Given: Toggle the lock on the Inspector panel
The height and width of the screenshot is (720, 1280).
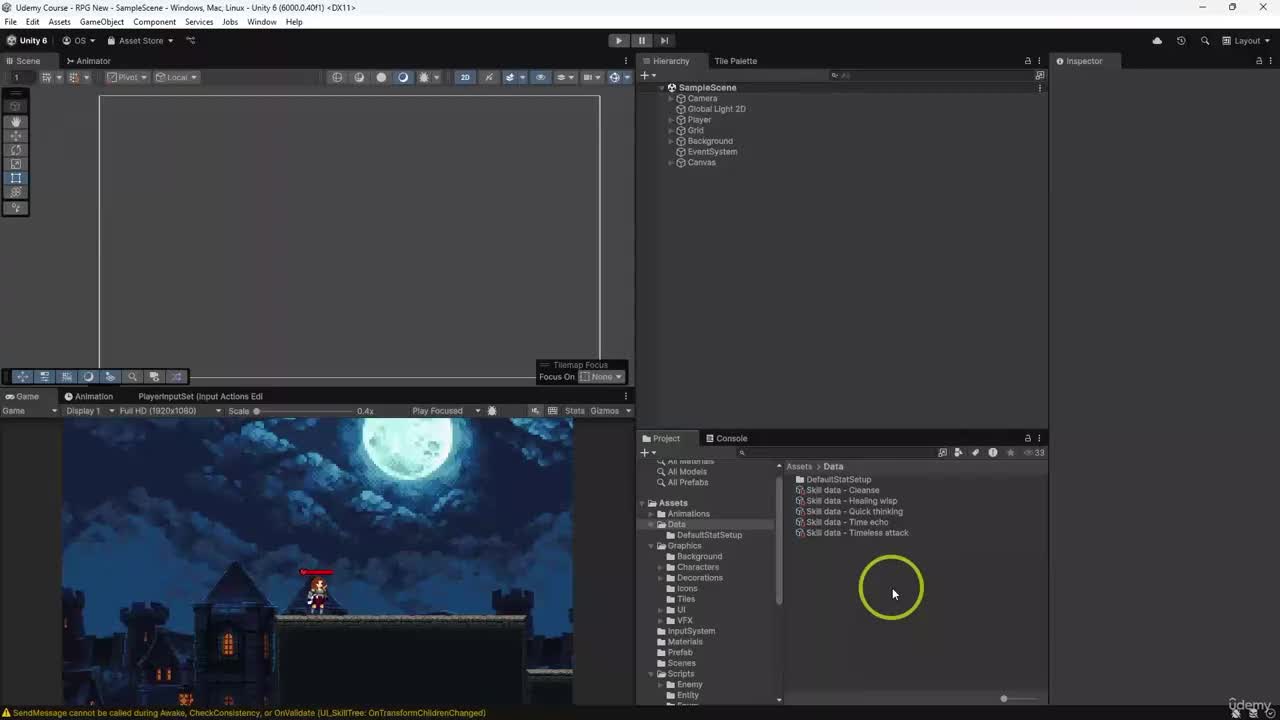Looking at the screenshot, I should pyautogui.click(x=1258, y=61).
